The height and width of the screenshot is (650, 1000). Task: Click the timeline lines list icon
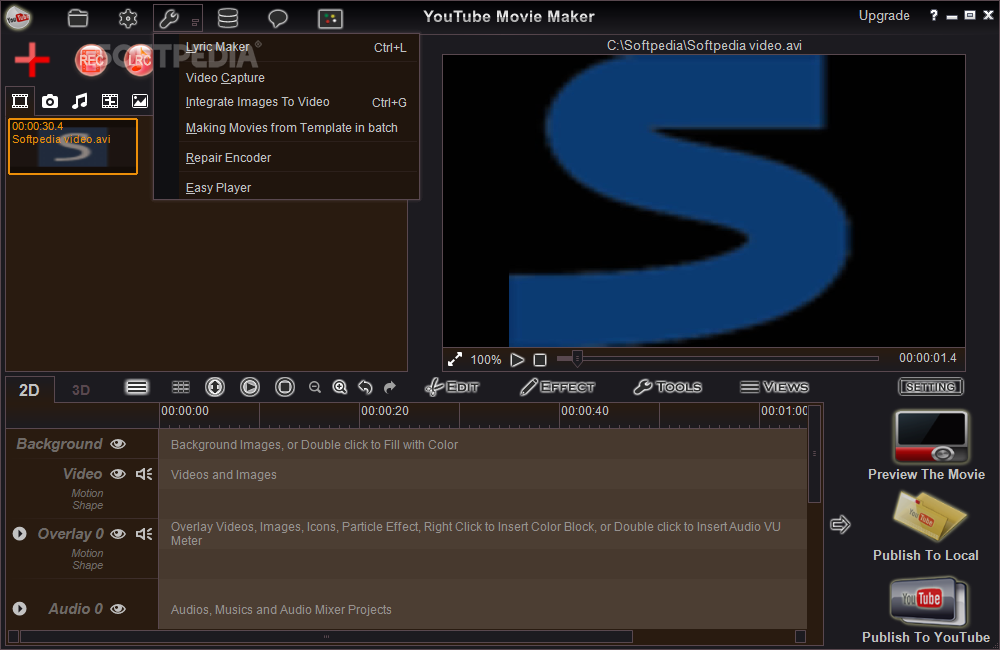coord(137,387)
